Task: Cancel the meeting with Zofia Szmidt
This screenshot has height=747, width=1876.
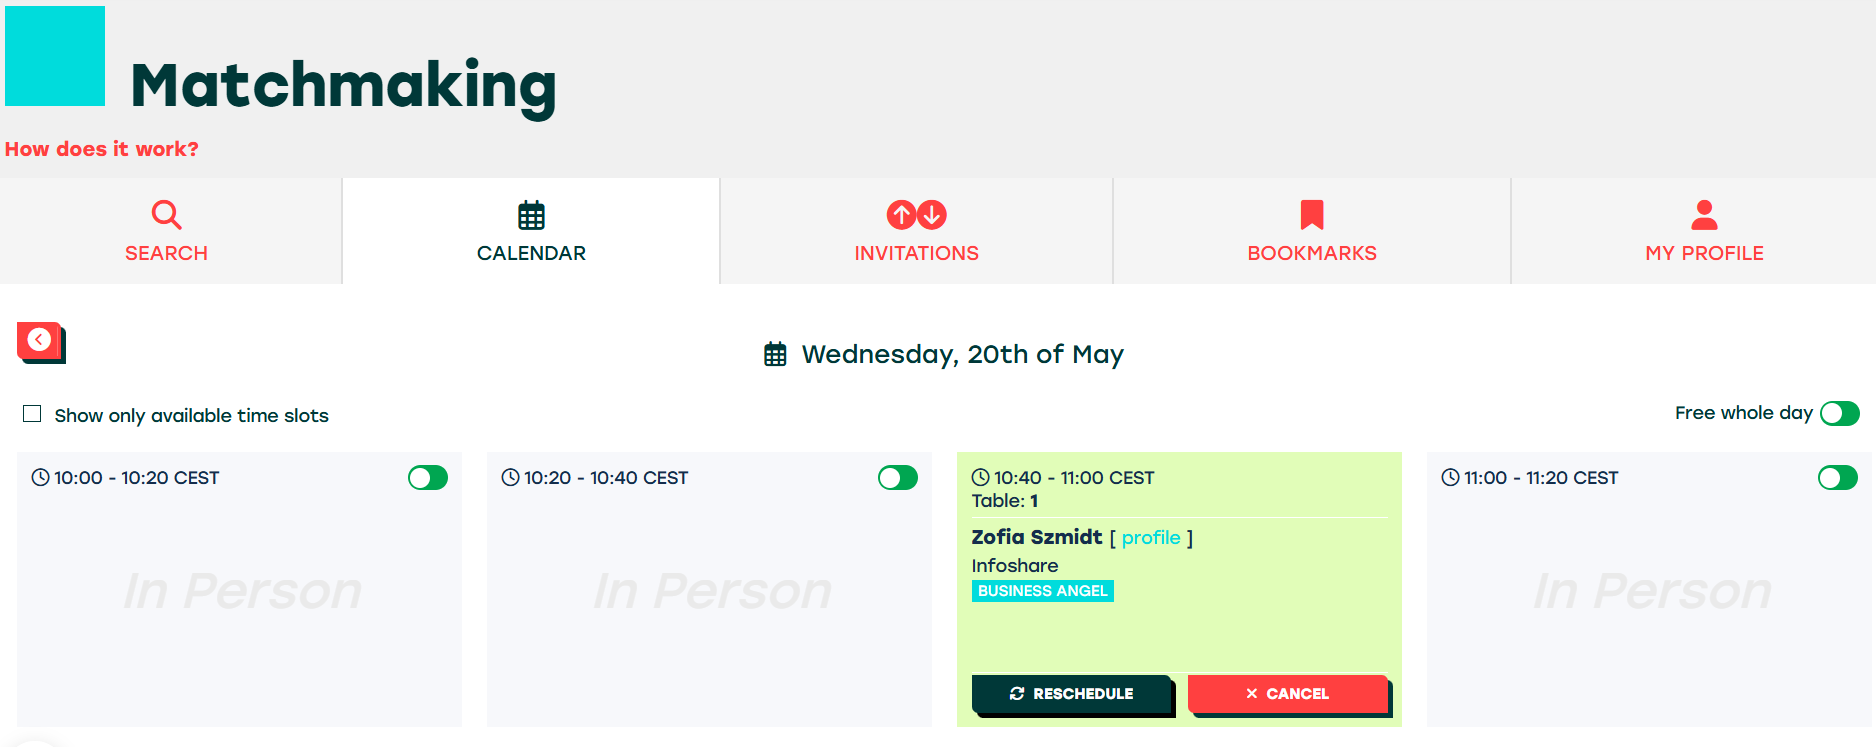Action: 1287,694
